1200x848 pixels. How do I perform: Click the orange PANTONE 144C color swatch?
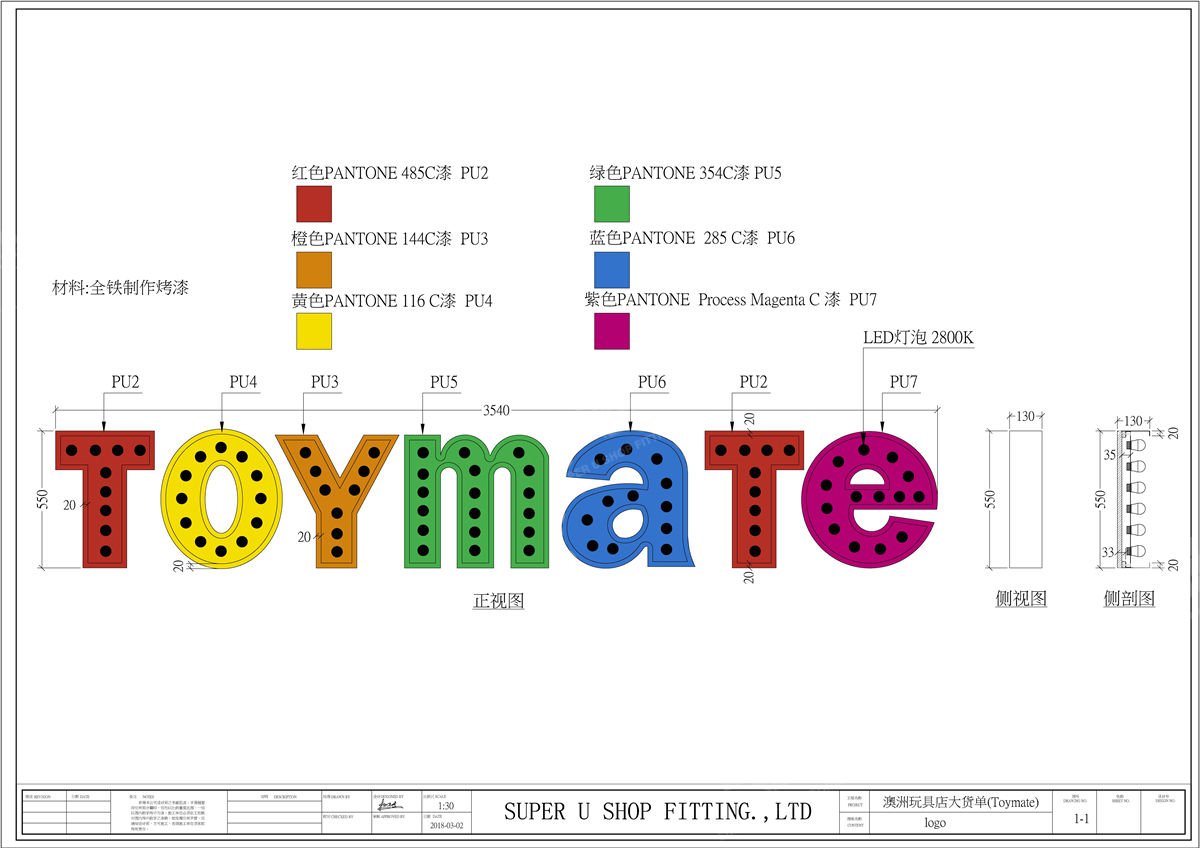(x=313, y=270)
